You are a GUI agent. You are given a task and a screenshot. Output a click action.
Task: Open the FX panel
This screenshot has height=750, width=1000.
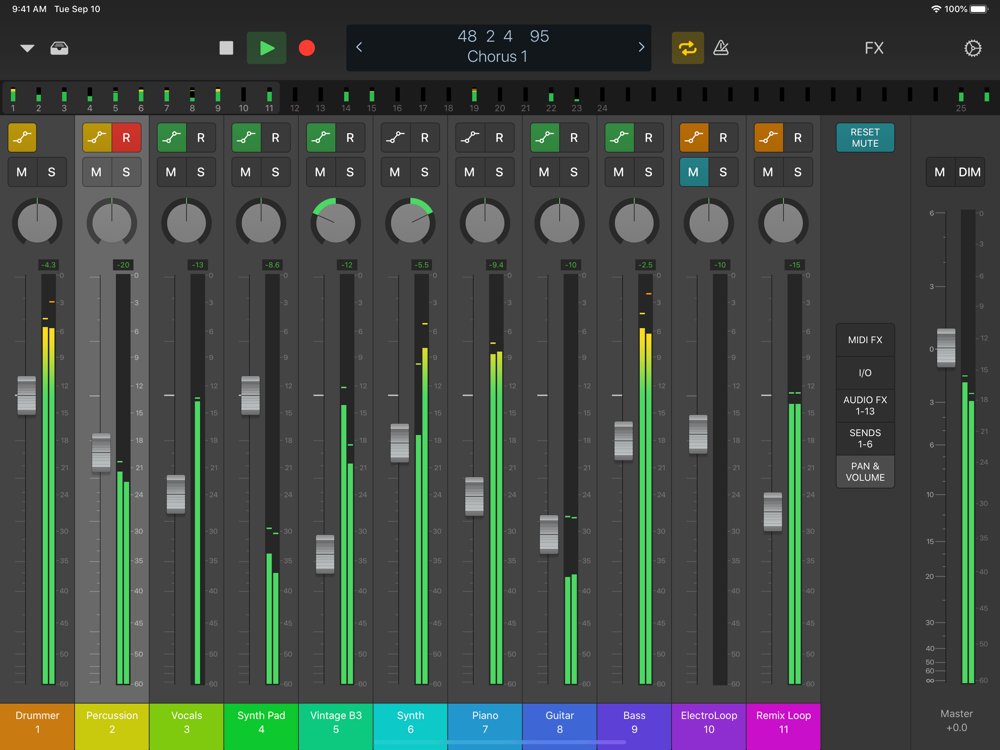click(874, 48)
